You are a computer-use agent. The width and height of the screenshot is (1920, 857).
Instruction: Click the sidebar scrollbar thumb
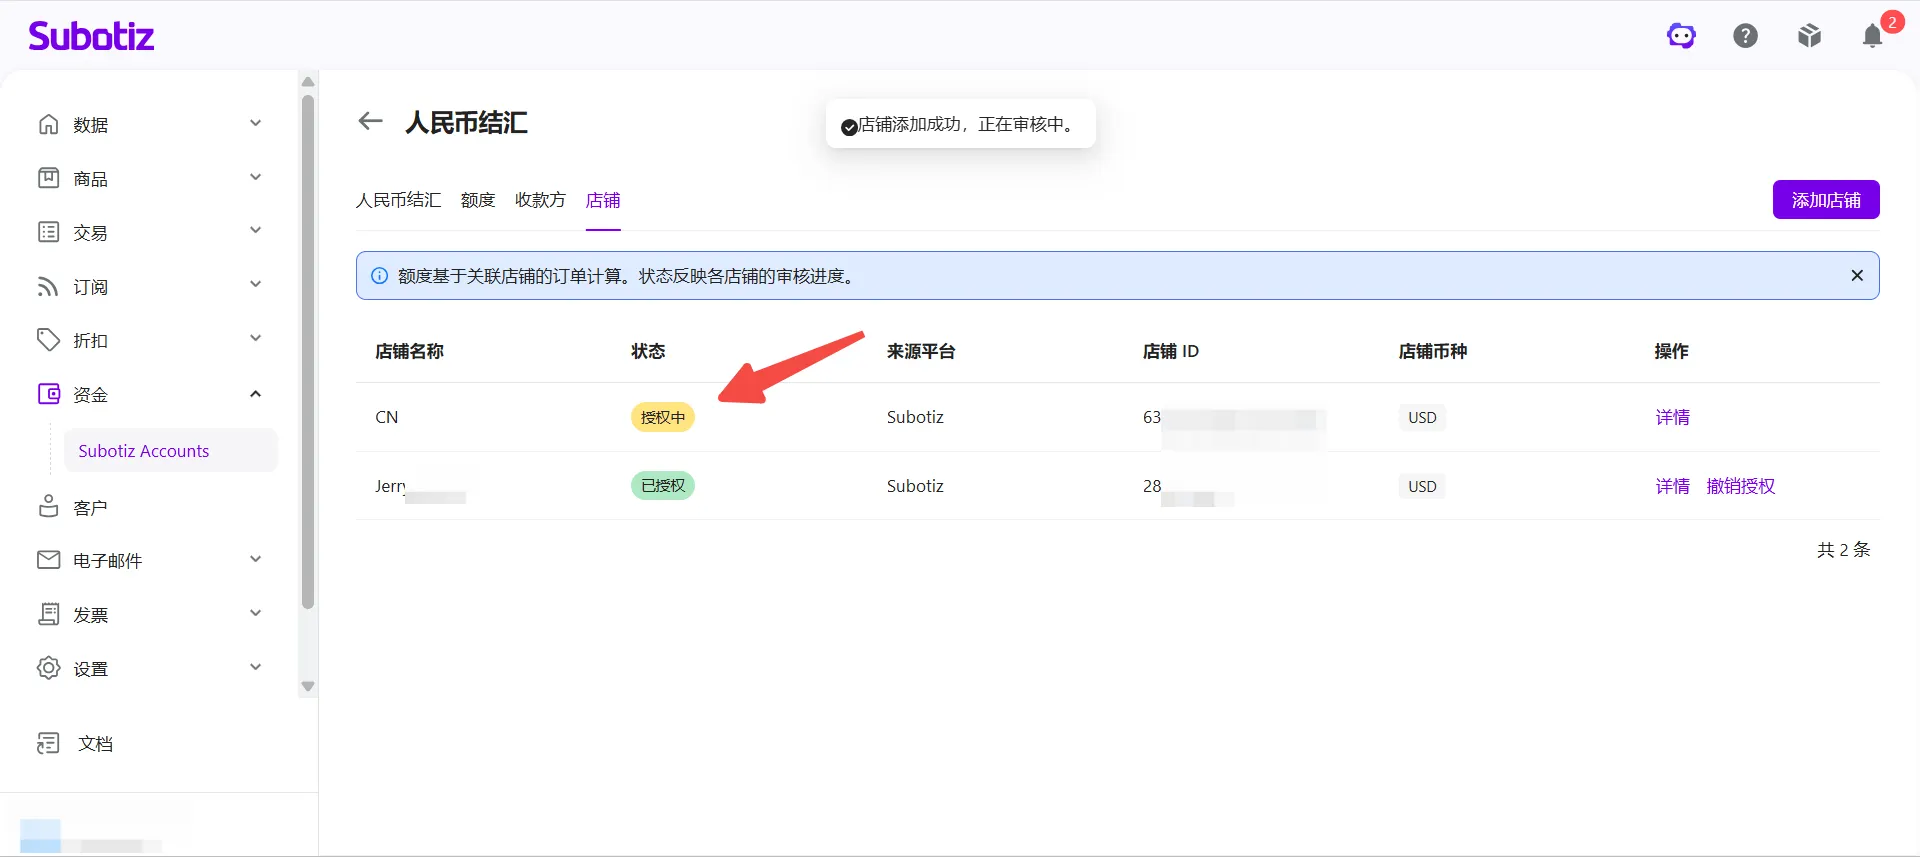coord(308,352)
